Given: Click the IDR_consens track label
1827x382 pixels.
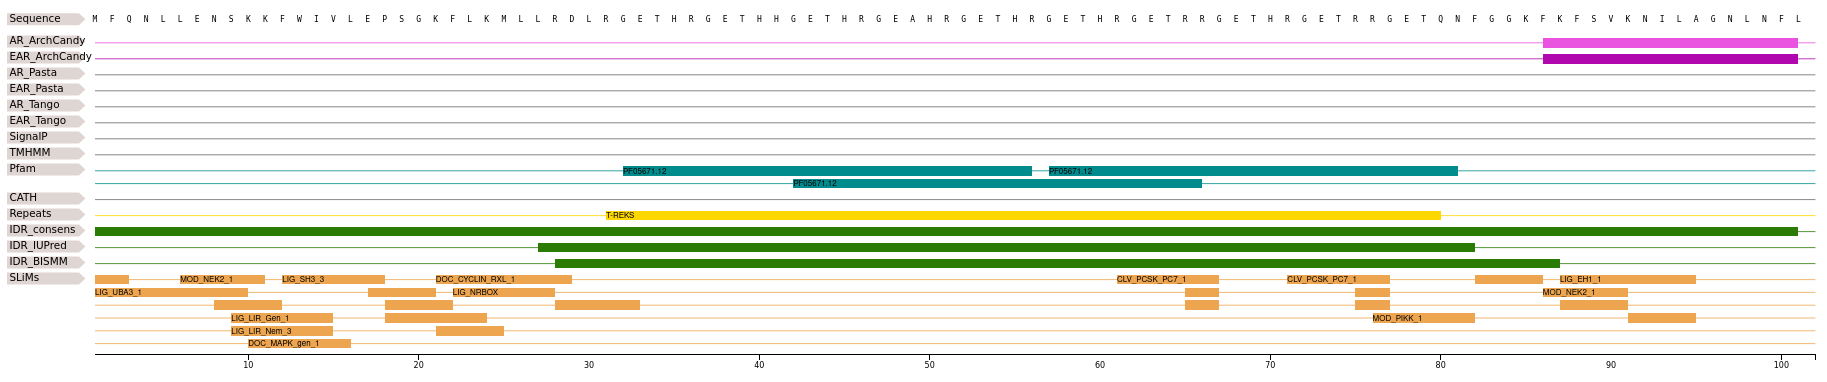Looking at the screenshot, I should coord(45,230).
